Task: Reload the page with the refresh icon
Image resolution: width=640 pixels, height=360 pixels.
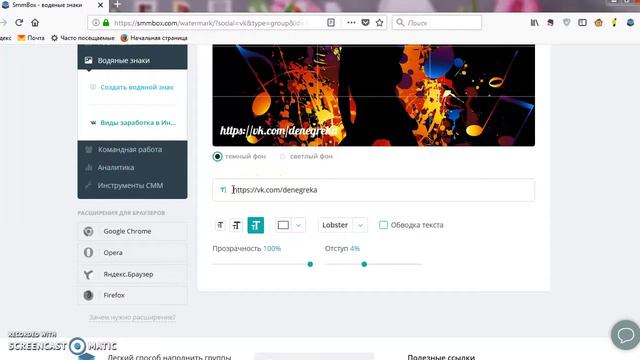Action: click(19, 23)
